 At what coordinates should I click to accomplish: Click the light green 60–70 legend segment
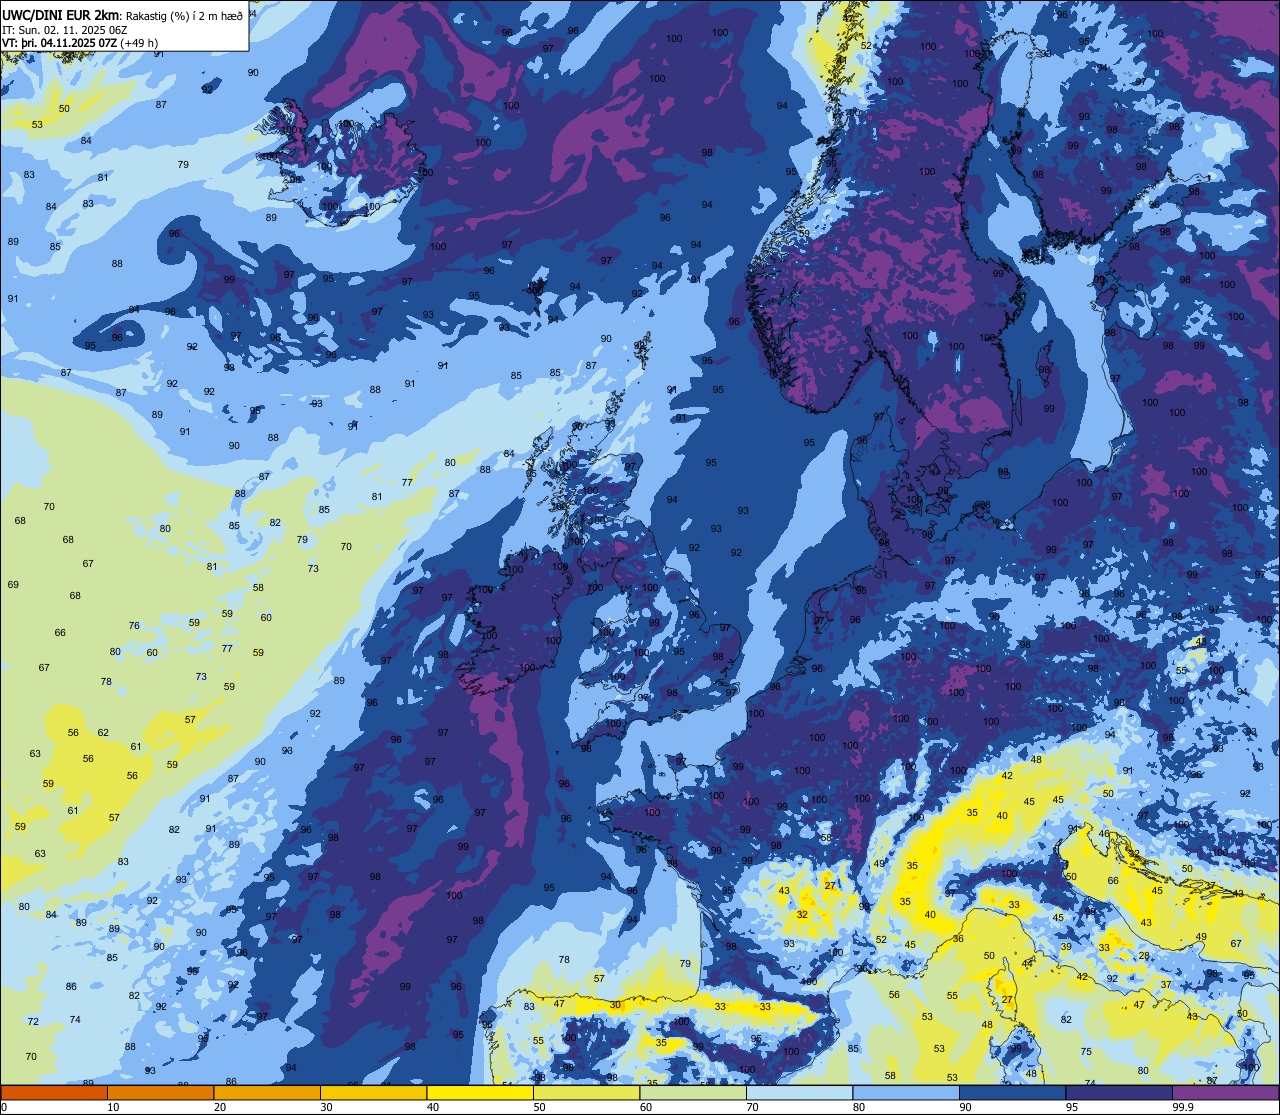click(x=693, y=1092)
